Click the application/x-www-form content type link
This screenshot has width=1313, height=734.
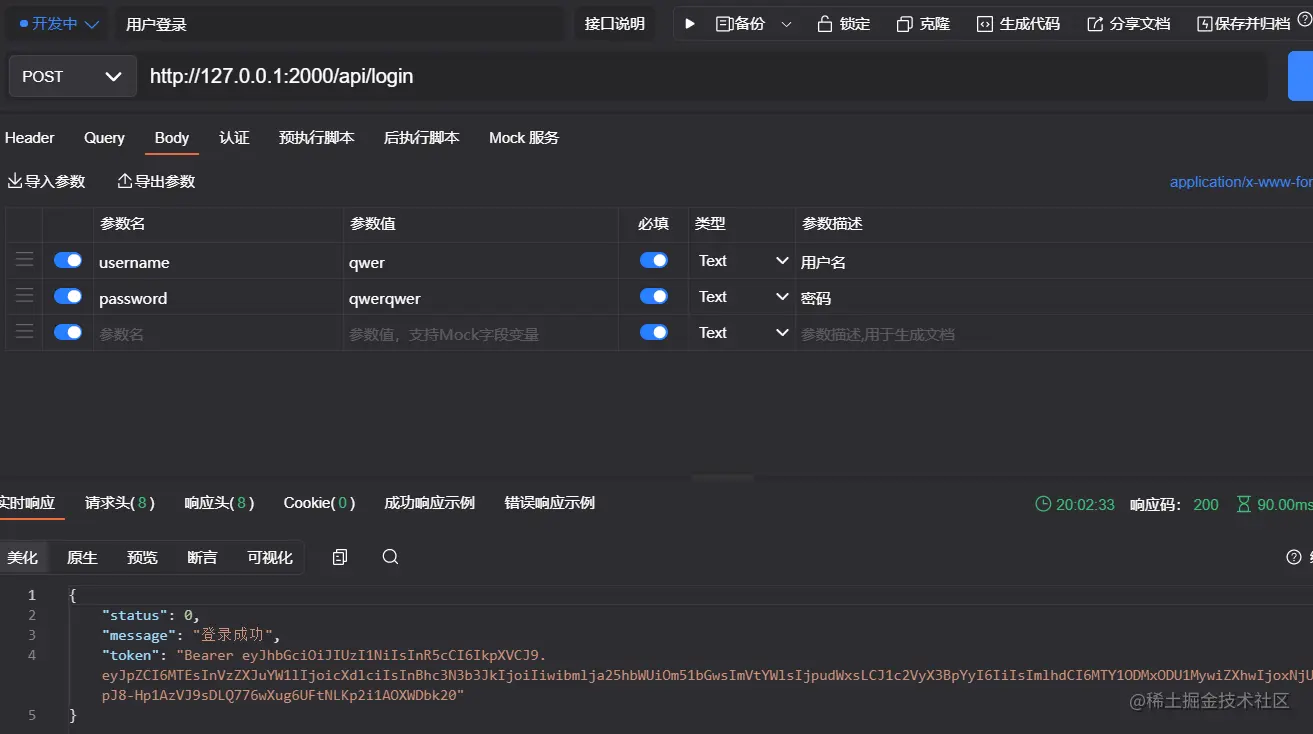[x=1241, y=182]
